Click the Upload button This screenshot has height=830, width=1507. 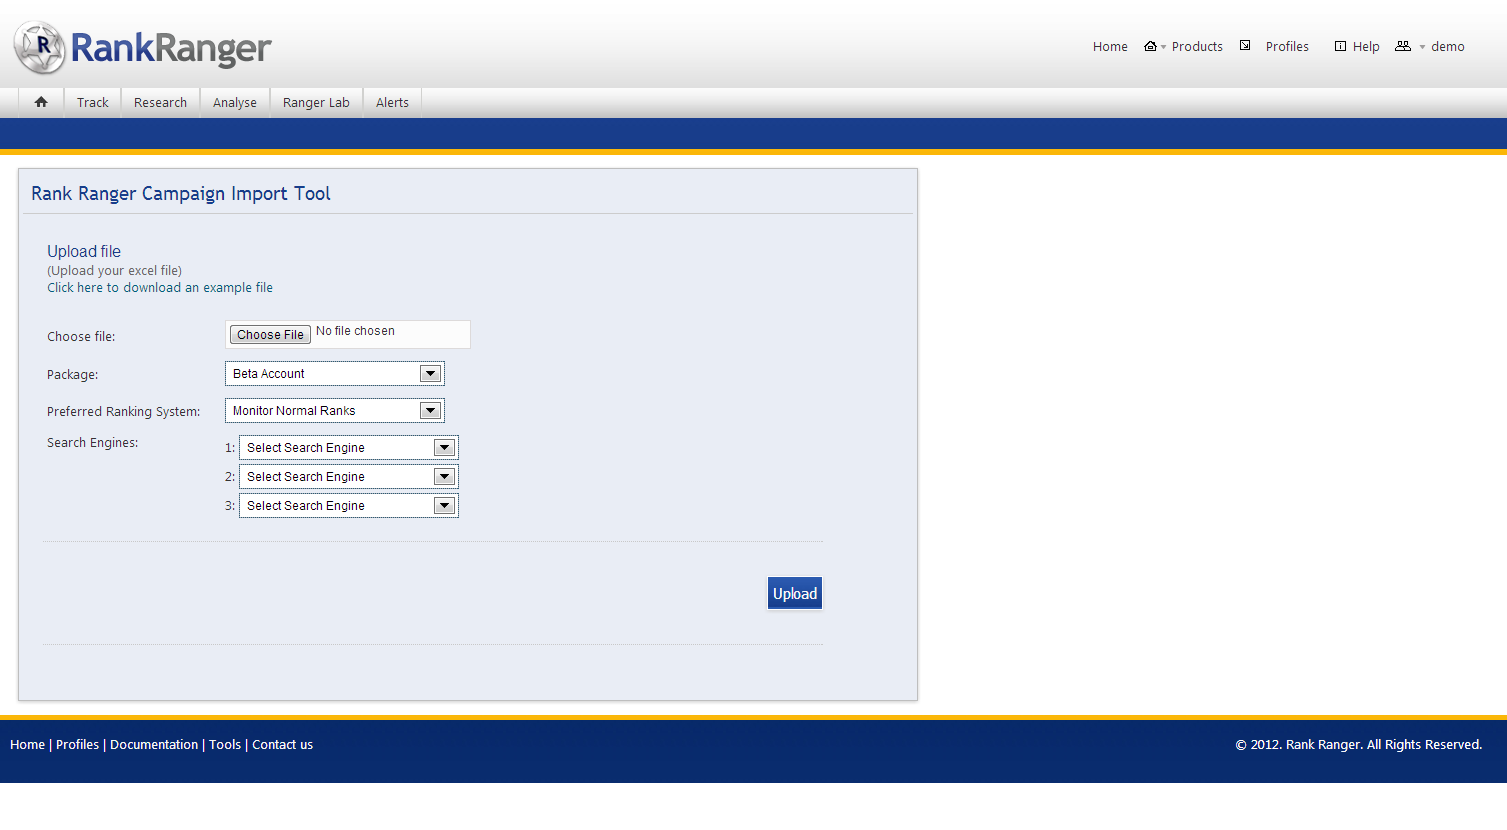click(x=795, y=593)
